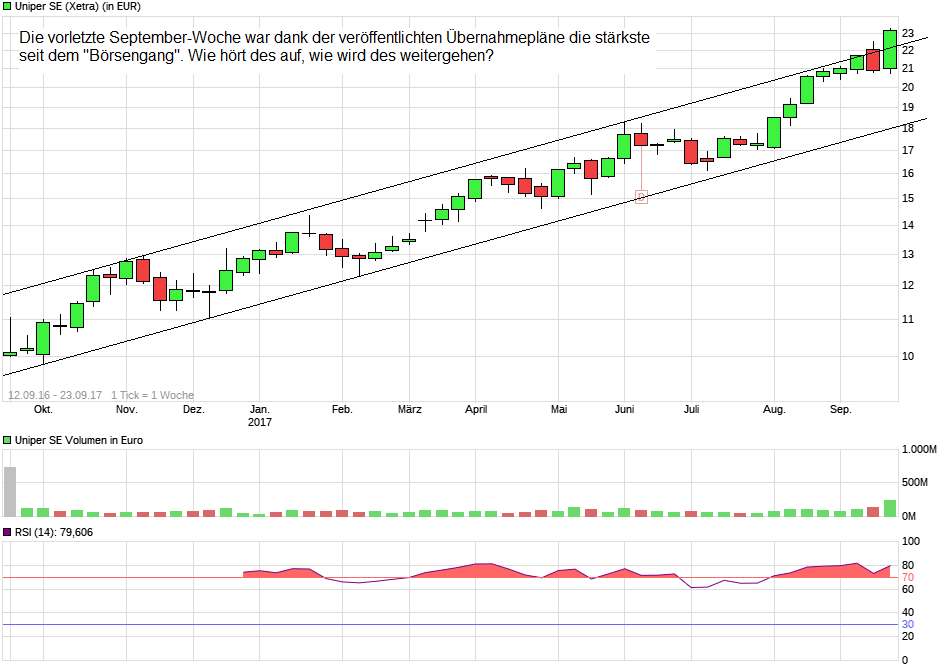Image resolution: width=940 pixels, height=670 pixels.
Task: Click the date range '12.09.16 - 23.09.17'
Action: 55,395
